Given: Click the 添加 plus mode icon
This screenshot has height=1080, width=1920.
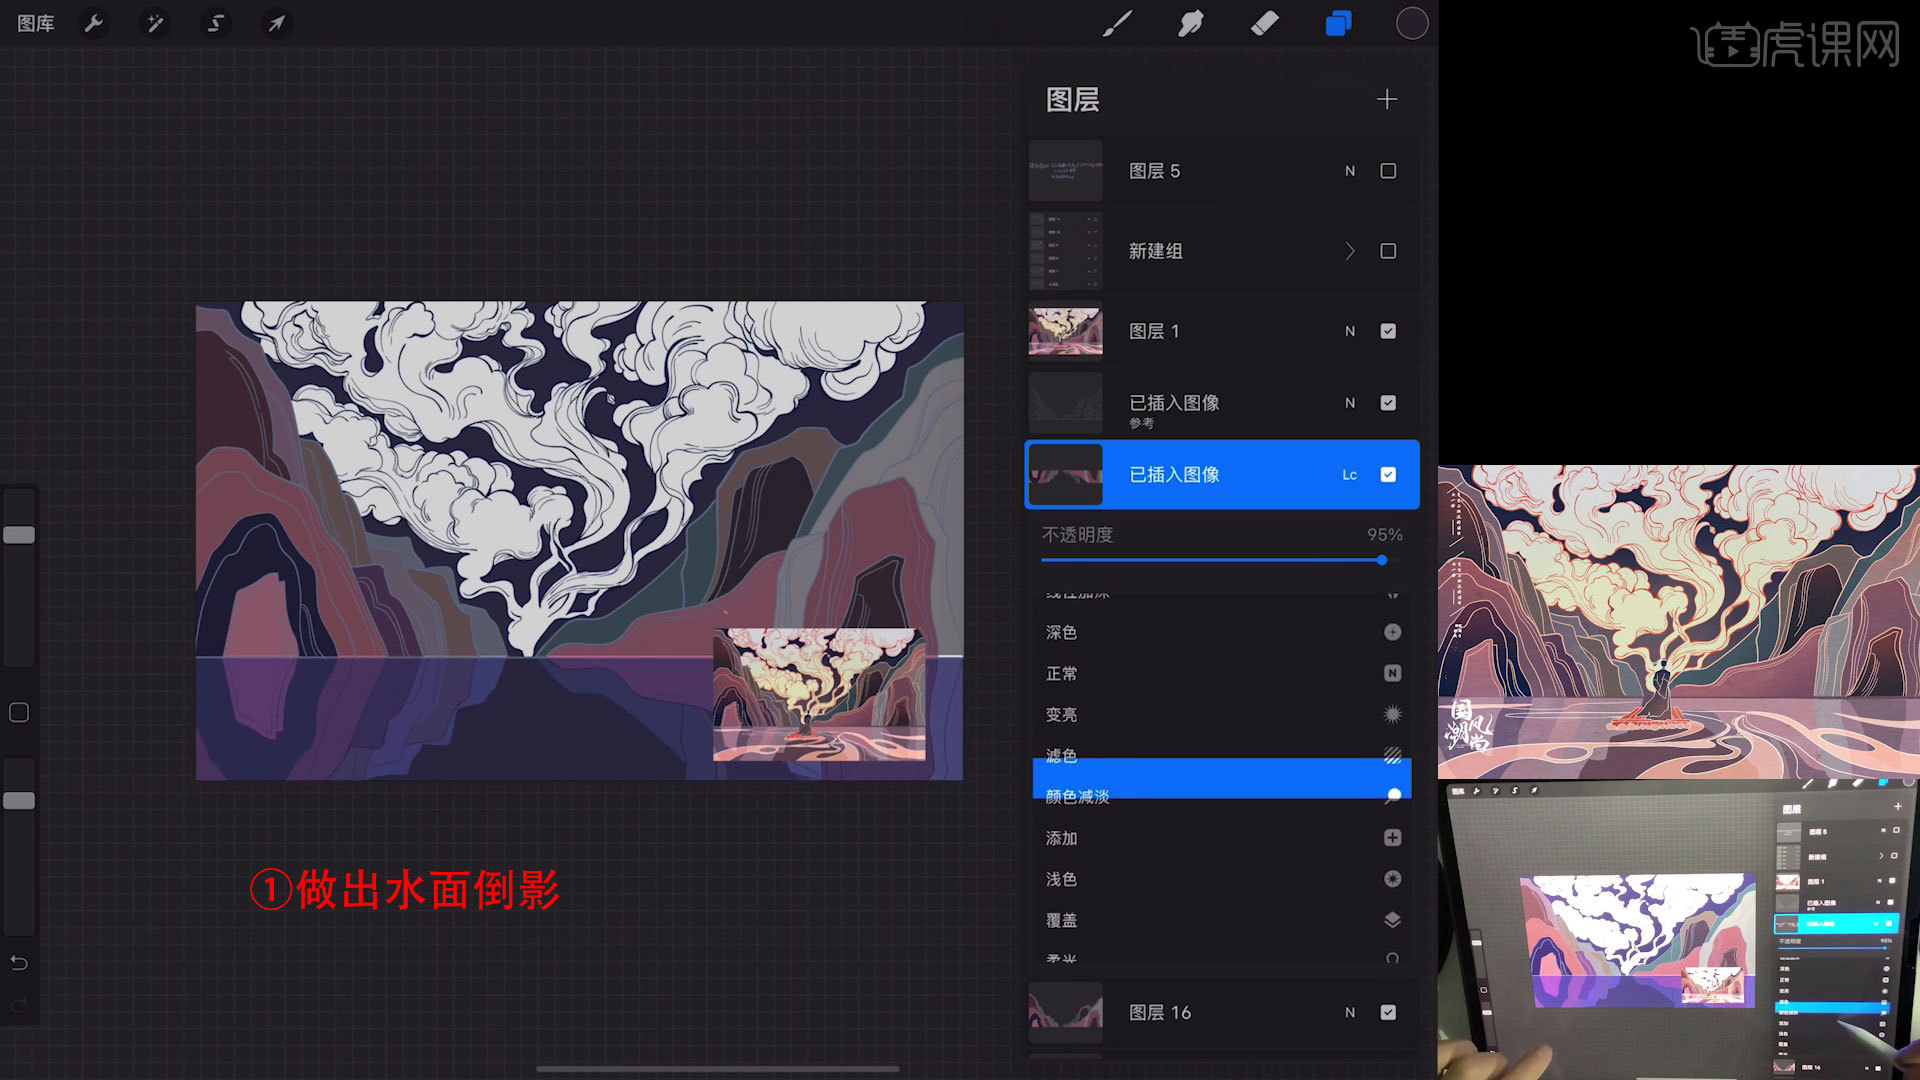Looking at the screenshot, I should point(1392,838).
